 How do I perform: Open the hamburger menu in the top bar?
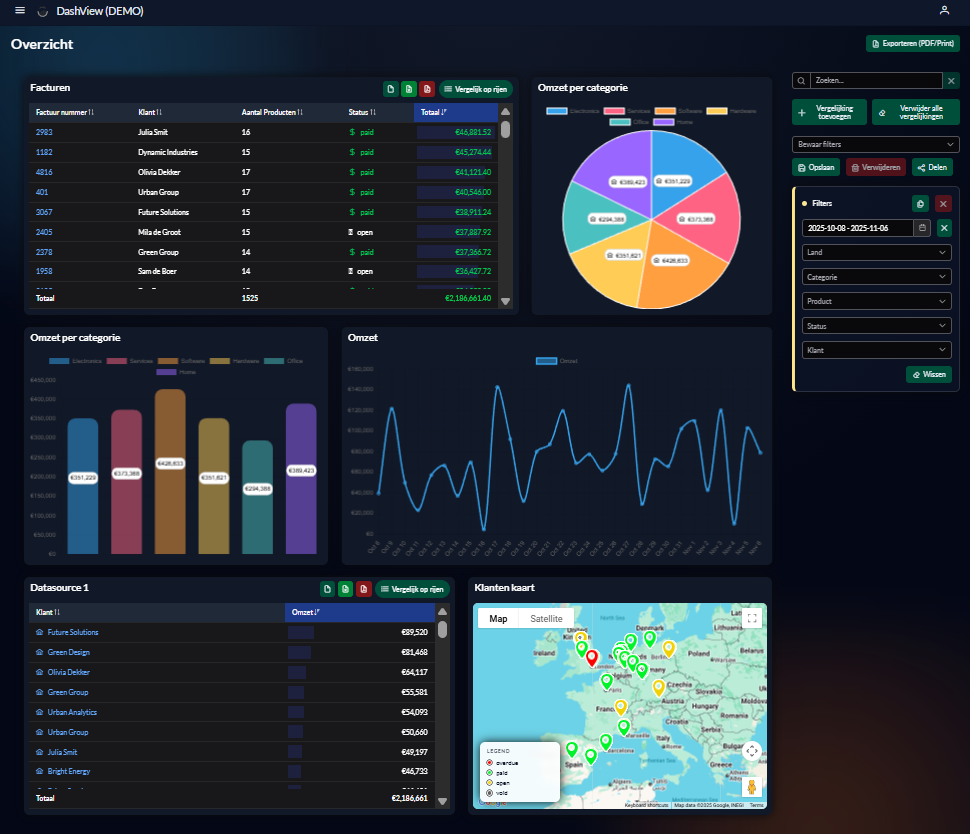point(18,10)
